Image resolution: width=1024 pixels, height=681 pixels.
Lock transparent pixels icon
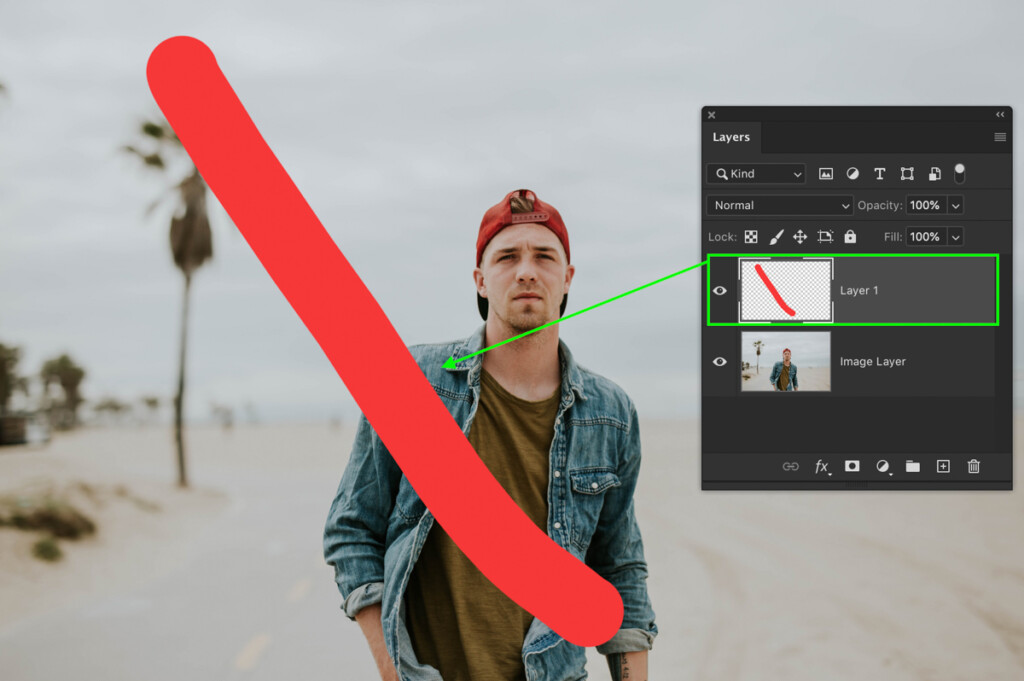pyautogui.click(x=751, y=237)
